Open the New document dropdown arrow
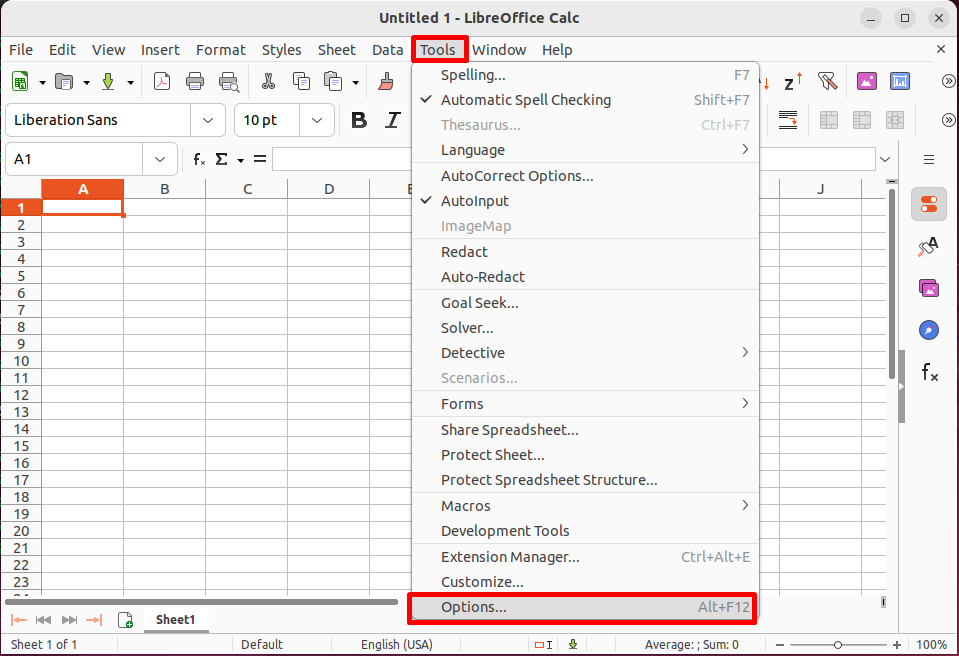This screenshot has height=656, width=959. [42, 82]
